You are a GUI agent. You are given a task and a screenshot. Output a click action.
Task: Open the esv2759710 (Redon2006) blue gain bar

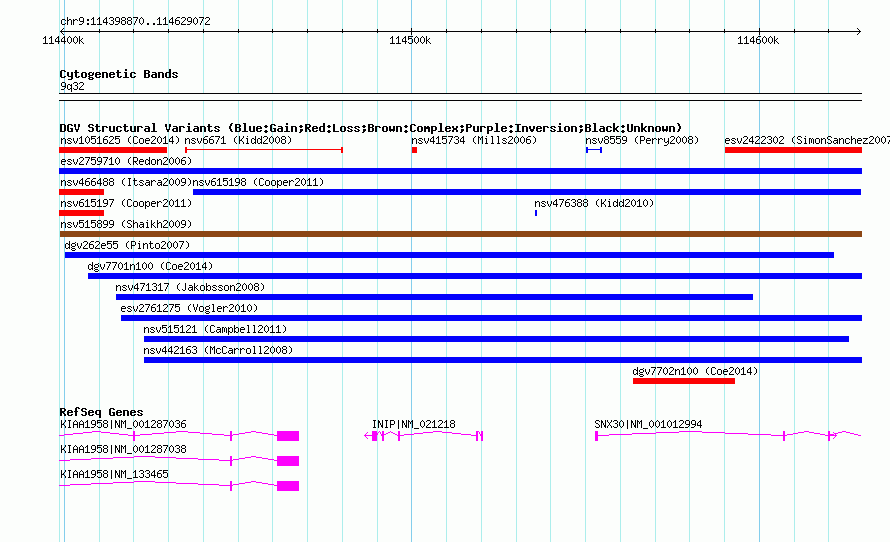[460, 171]
